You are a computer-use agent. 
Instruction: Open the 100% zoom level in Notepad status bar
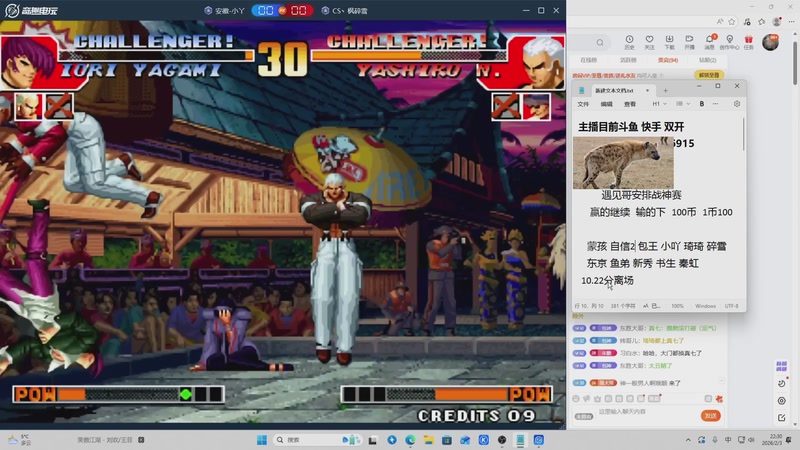[677, 306]
